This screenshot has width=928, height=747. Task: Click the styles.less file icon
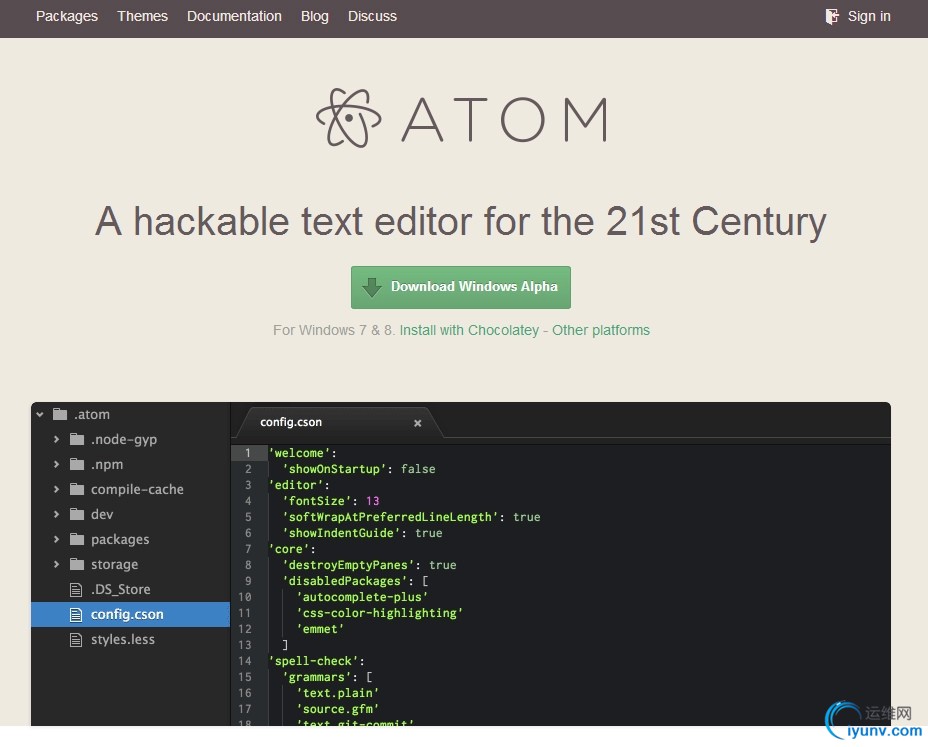click(x=76, y=639)
